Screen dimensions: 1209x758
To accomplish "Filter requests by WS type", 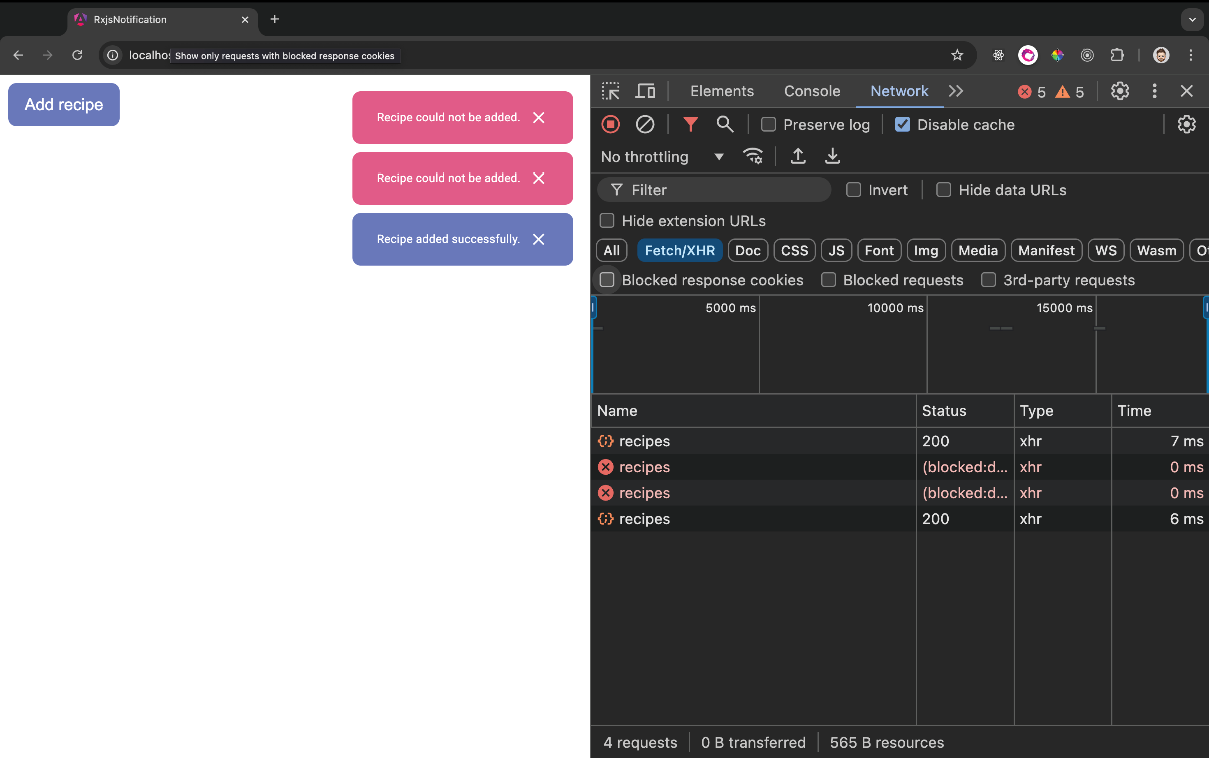I will coord(1106,250).
